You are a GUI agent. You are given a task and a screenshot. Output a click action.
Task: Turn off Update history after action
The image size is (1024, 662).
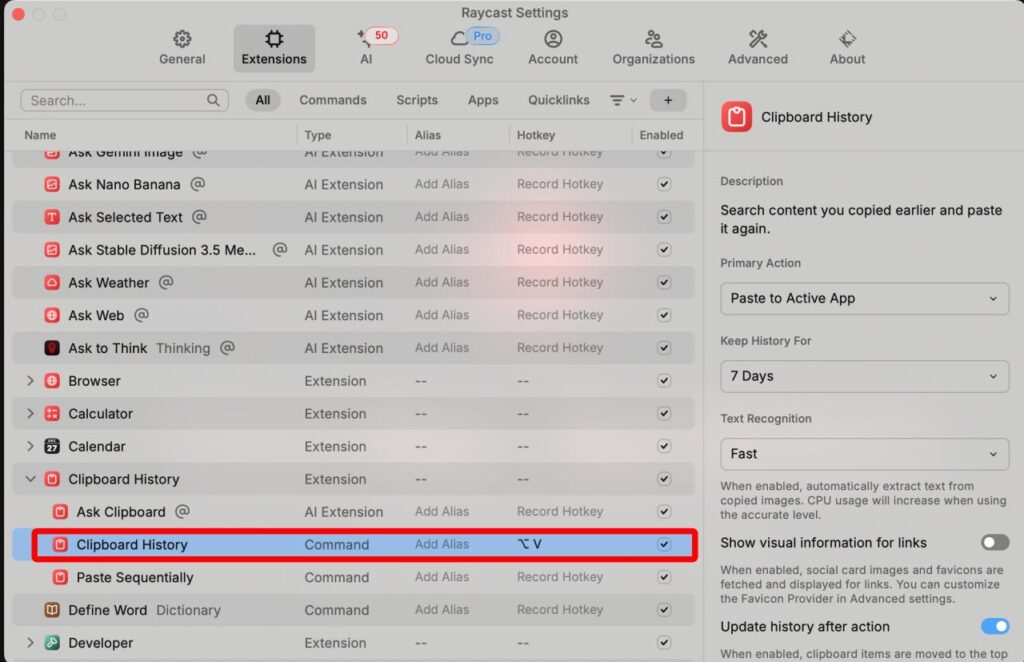coord(994,627)
